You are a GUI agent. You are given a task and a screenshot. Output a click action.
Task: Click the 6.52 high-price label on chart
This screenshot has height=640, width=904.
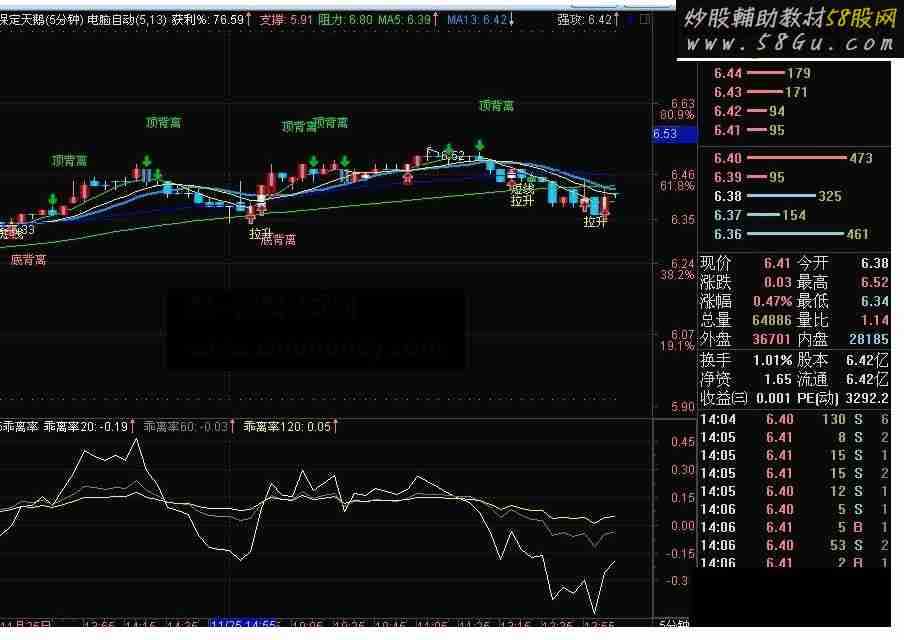pos(453,156)
